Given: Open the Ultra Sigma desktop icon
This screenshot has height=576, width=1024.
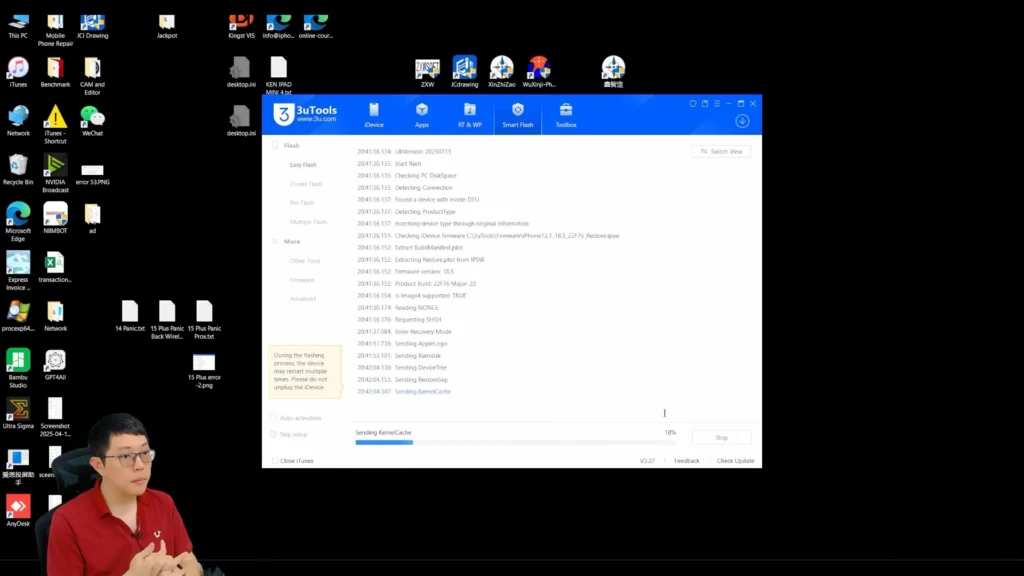Looking at the screenshot, I should point(18,414).
